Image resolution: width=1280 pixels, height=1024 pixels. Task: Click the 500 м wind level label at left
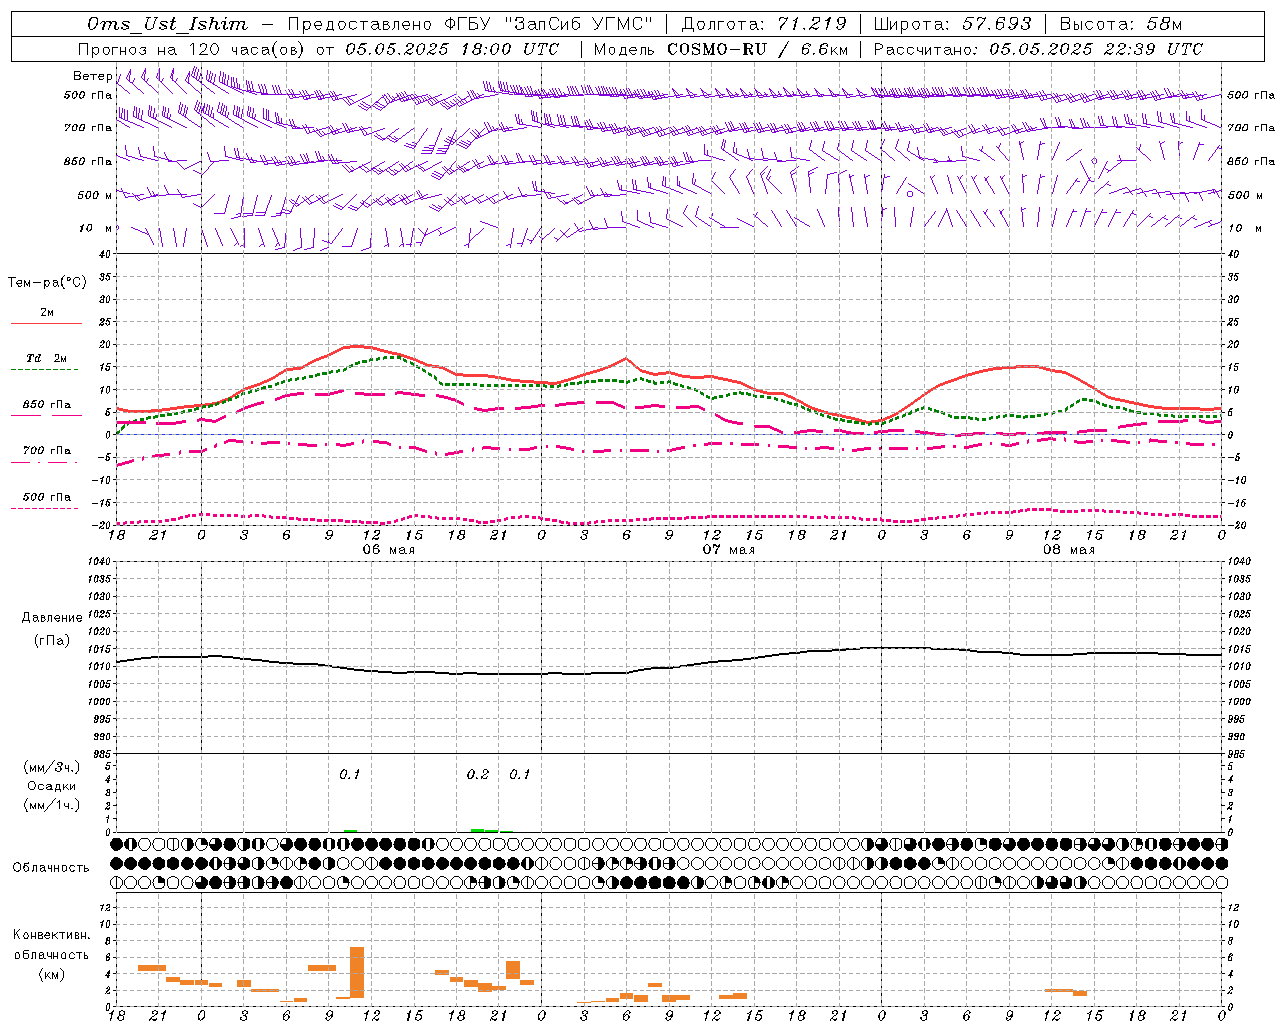pos(95,195)
